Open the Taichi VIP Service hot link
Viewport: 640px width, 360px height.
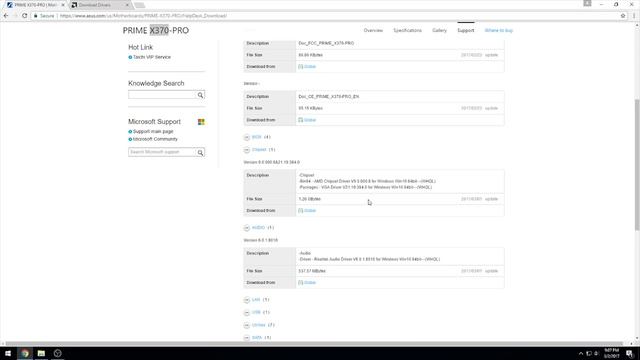151,57
